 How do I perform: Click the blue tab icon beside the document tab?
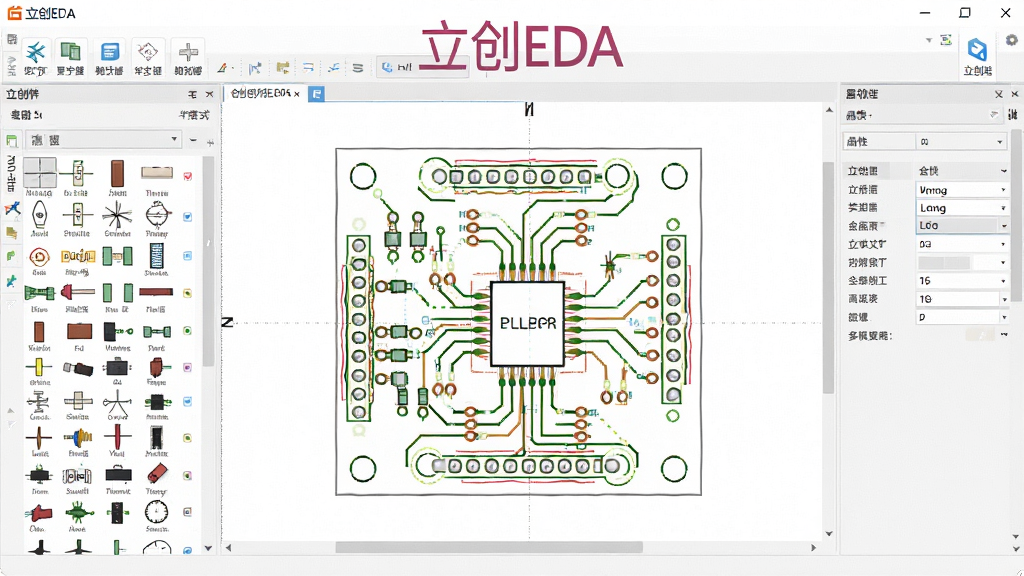[x=317, y=94]
